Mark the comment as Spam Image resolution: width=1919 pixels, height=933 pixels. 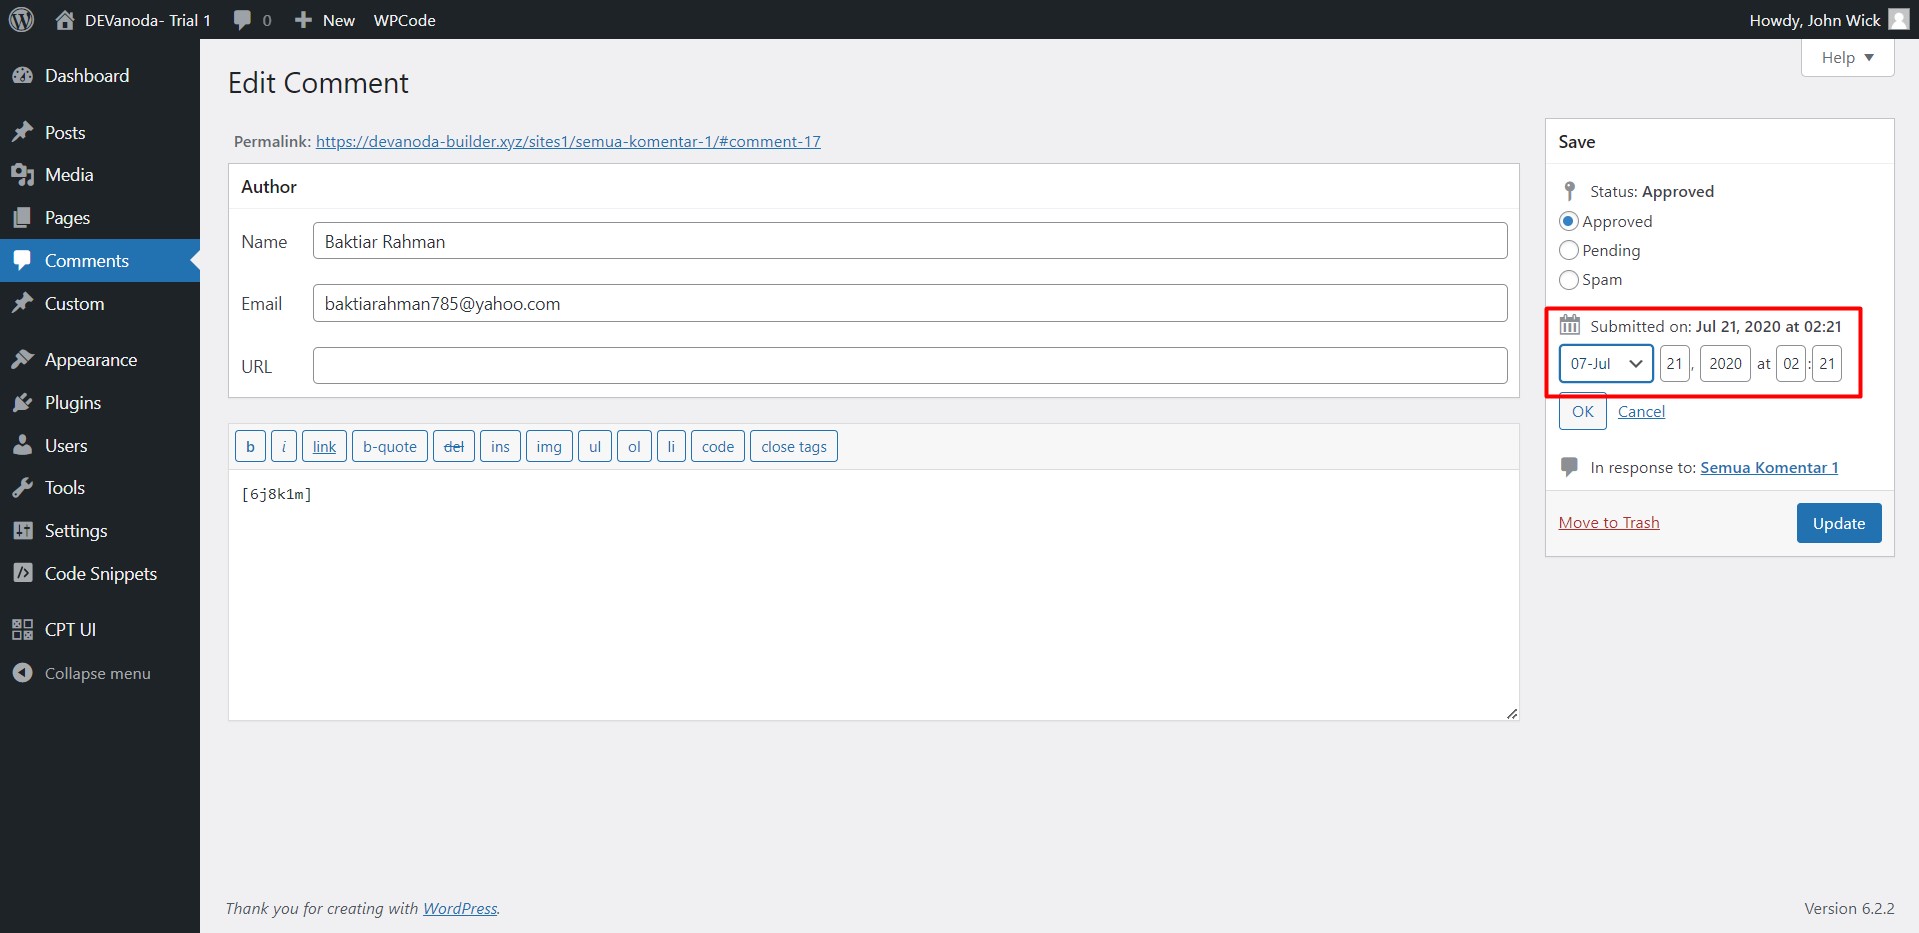[1569, 279]
